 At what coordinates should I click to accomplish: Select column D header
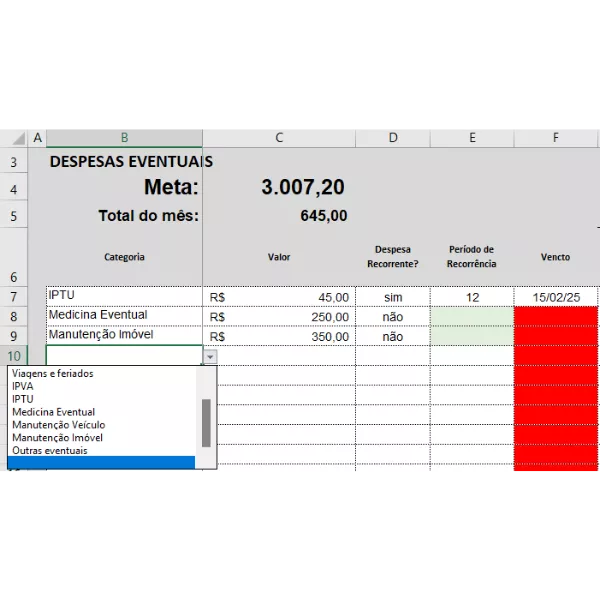[x=393, y=138]
